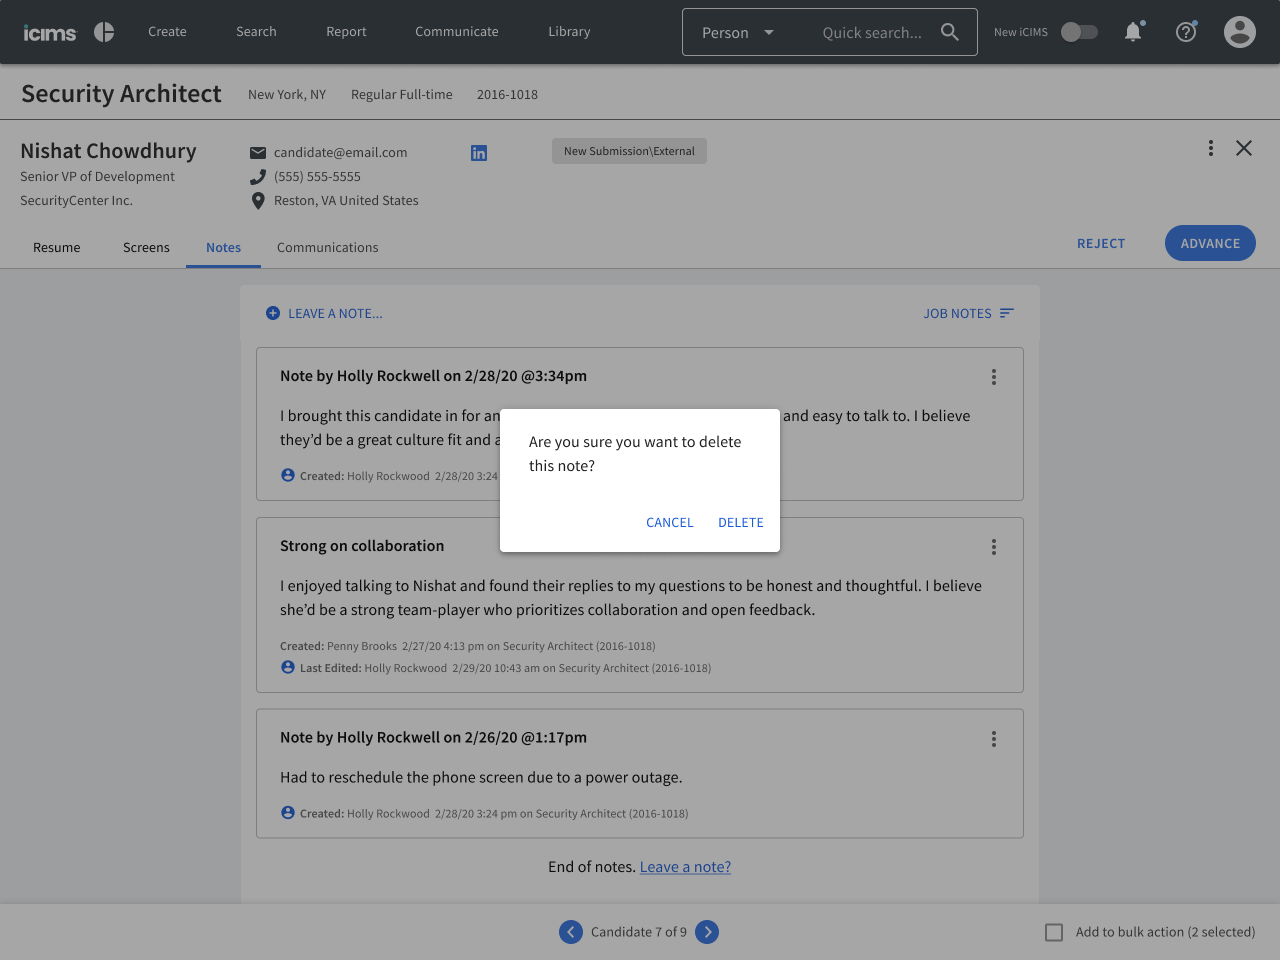The image size is (1280, 960).
Task: Click the New York, NY location text
Action: coord(287,95)
